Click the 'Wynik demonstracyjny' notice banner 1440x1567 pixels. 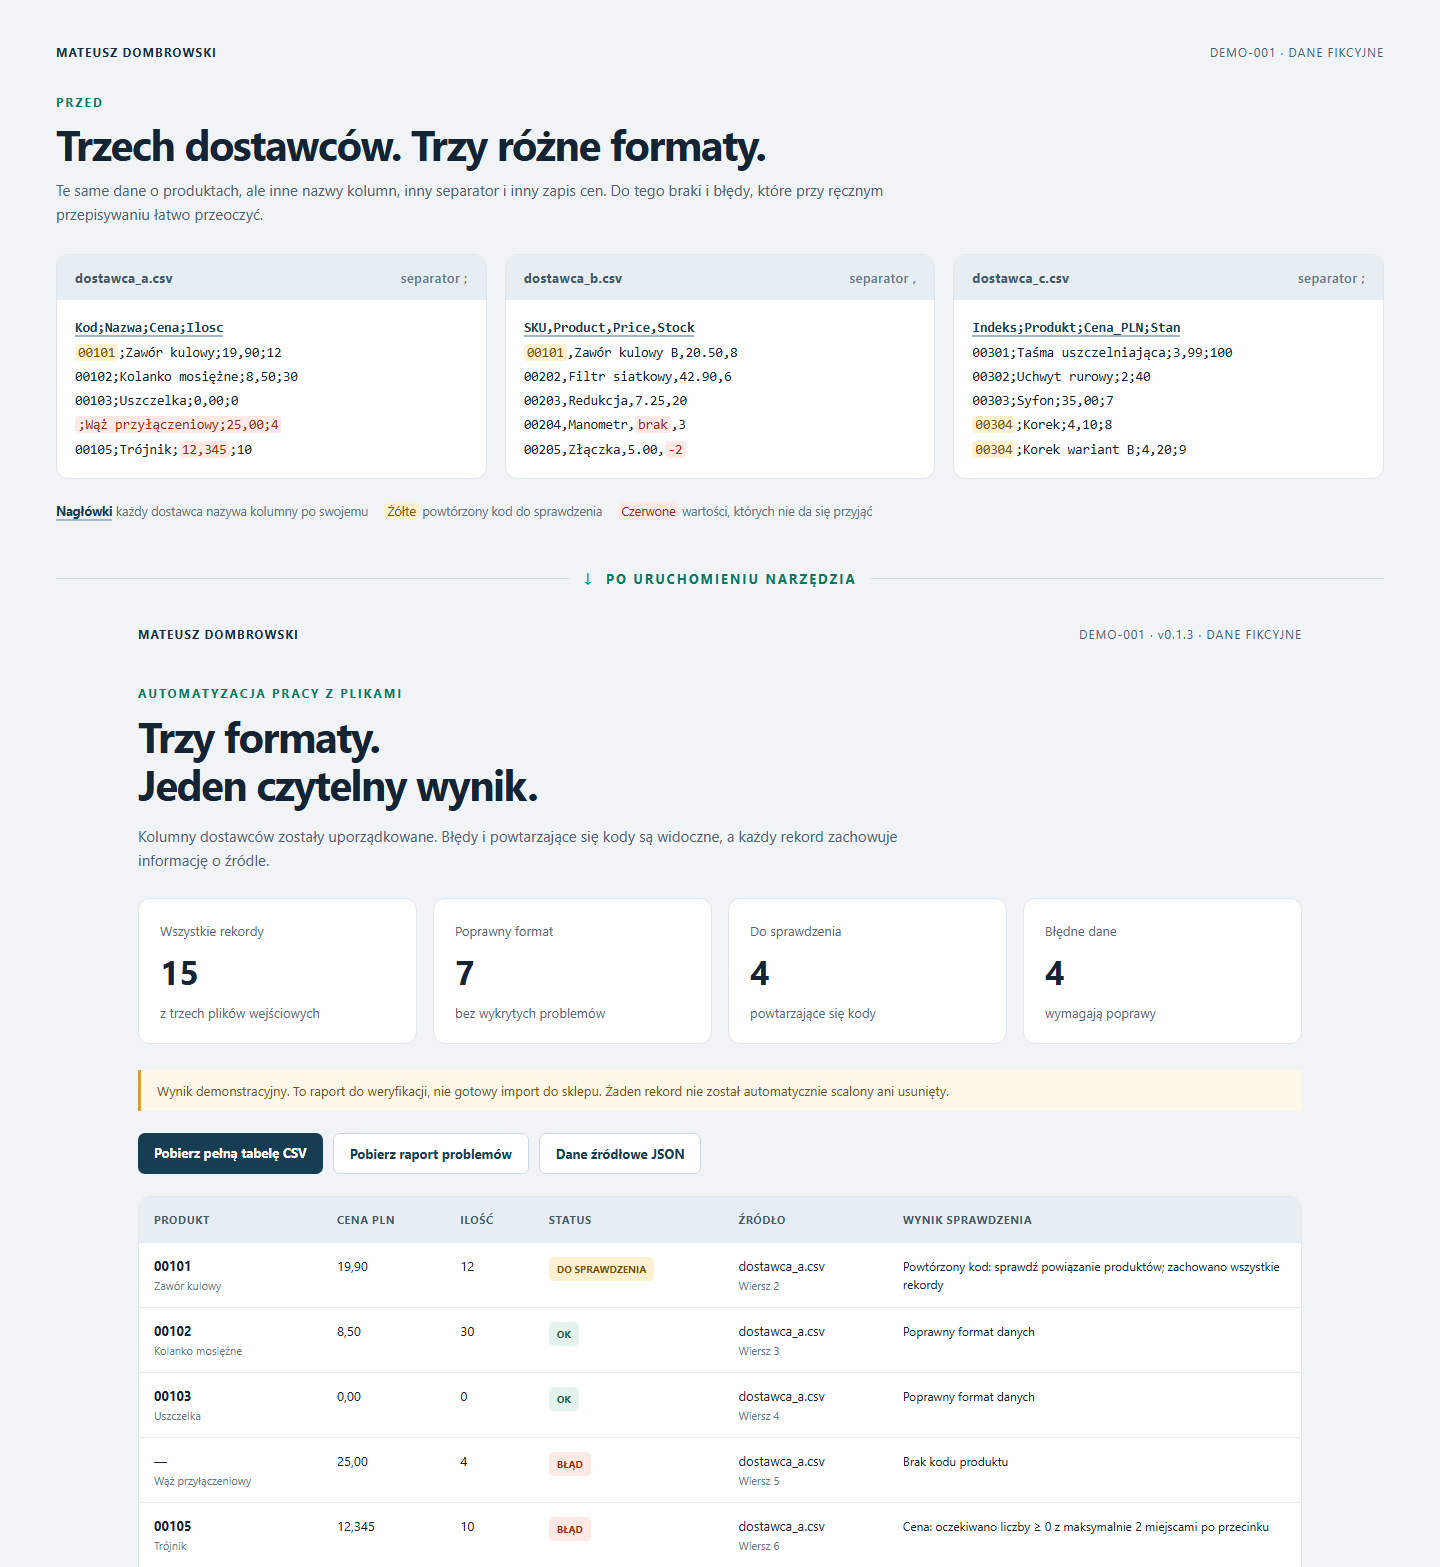click(720, 1091)
